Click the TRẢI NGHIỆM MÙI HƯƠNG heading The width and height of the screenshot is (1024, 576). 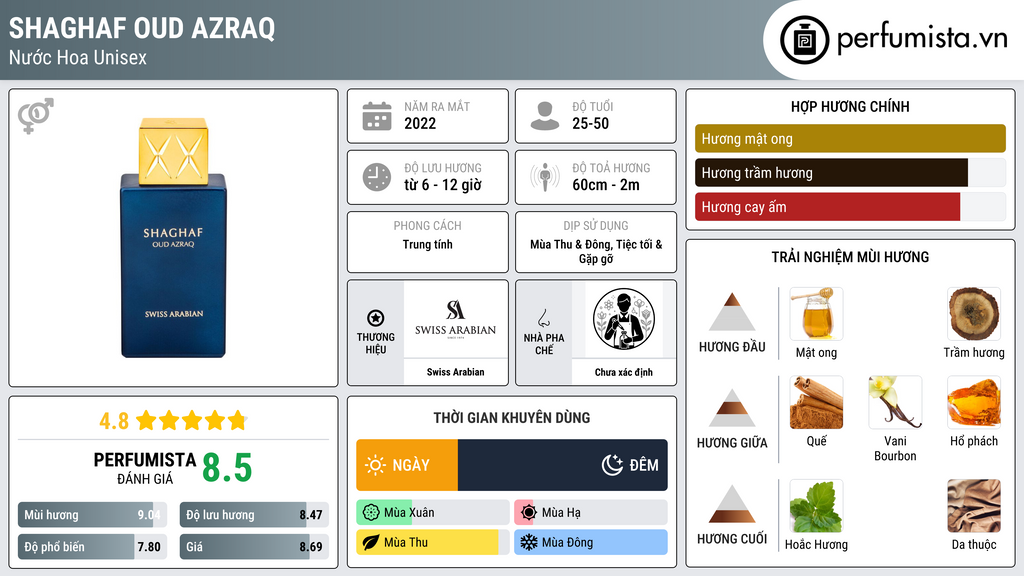[850, 257]
